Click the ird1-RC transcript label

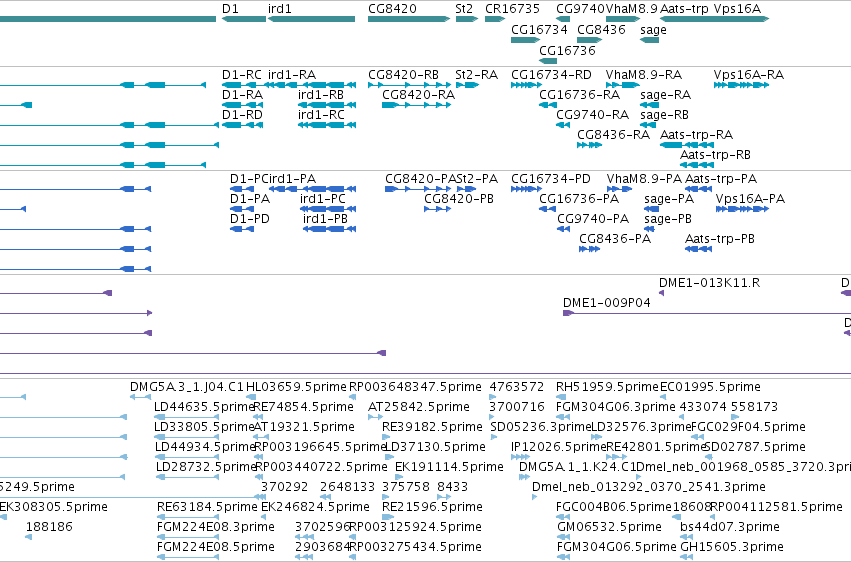point(321,114)
